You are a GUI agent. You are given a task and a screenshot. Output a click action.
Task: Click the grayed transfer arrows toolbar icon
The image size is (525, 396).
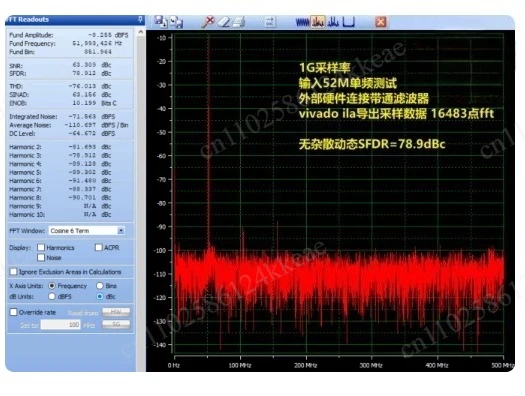point(270,22)
